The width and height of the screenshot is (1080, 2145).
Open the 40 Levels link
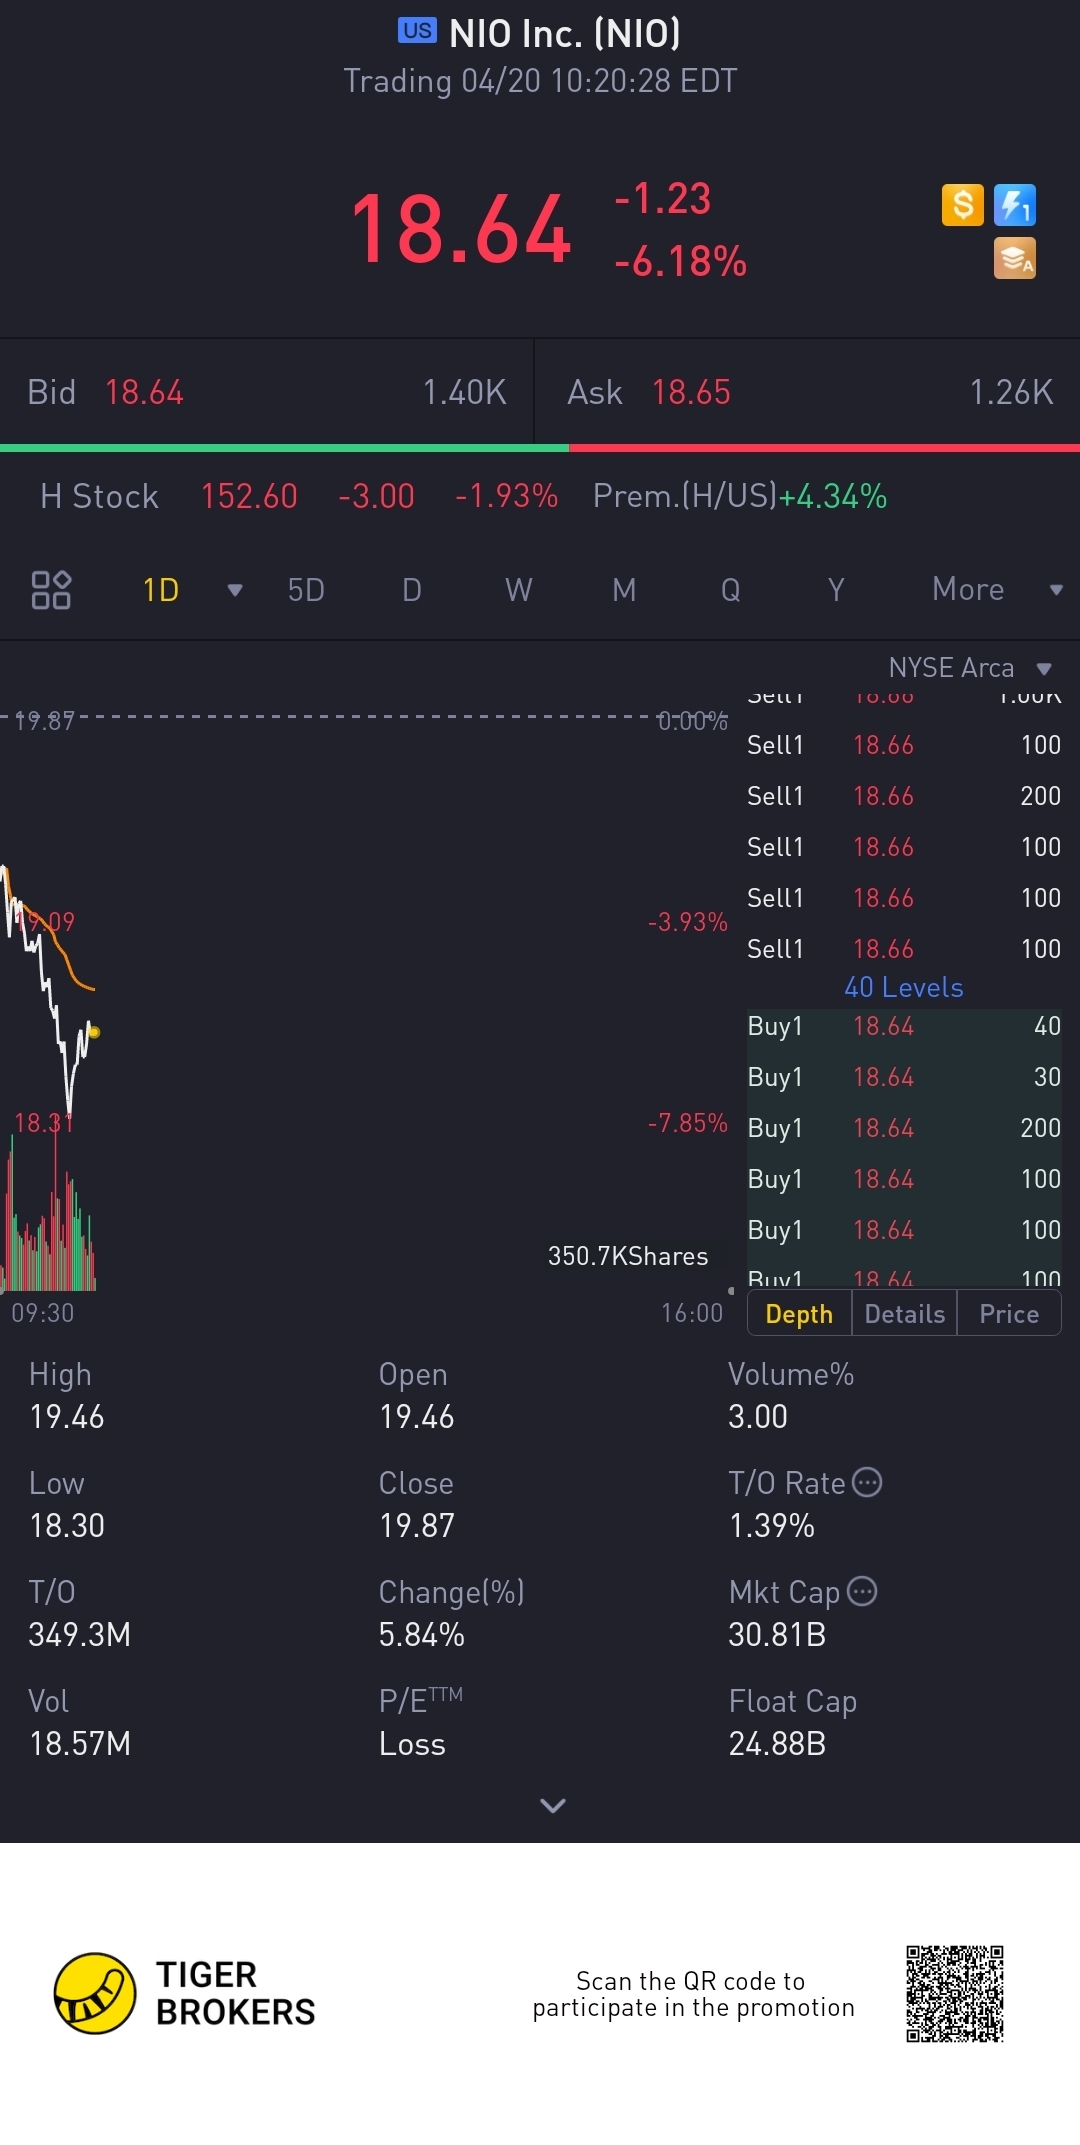coord(904,988)
